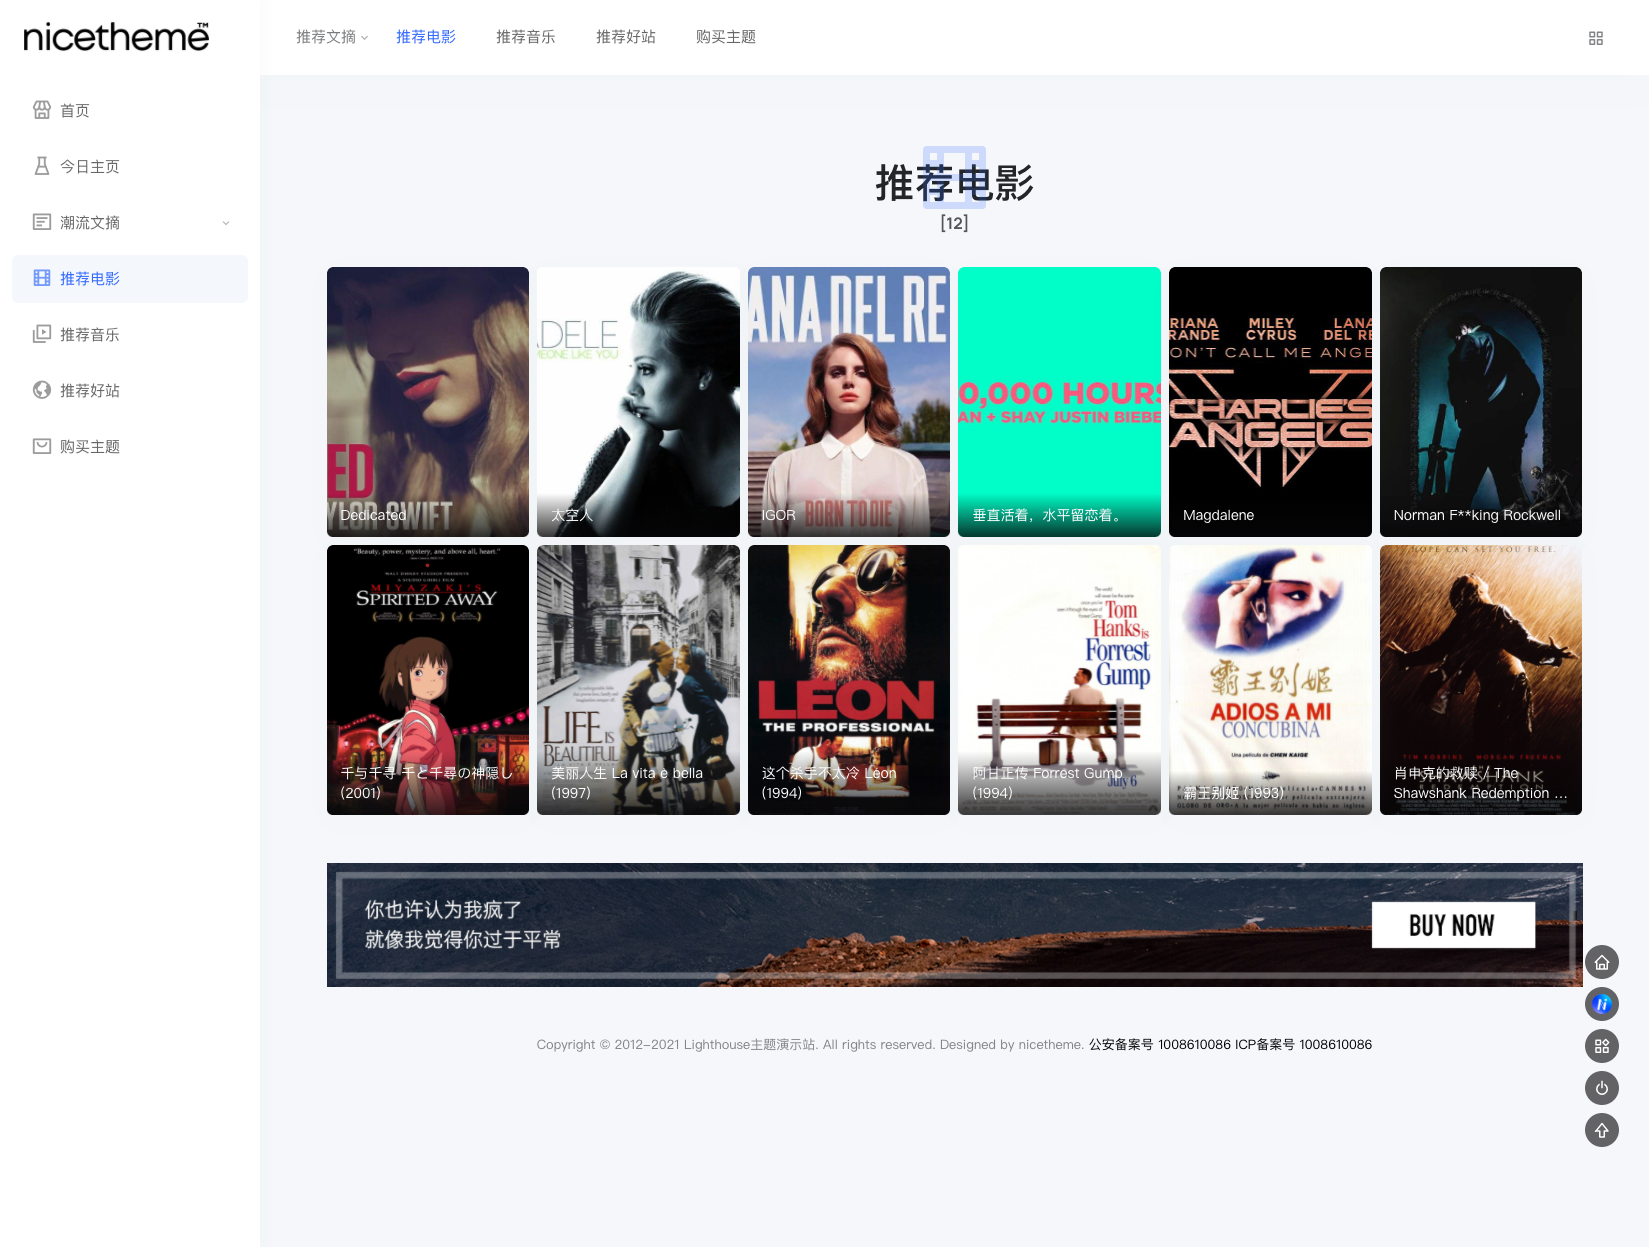Open the grid apps icon in top bar
The width and height of the screenshot is (1649, 1247).
1596,38
